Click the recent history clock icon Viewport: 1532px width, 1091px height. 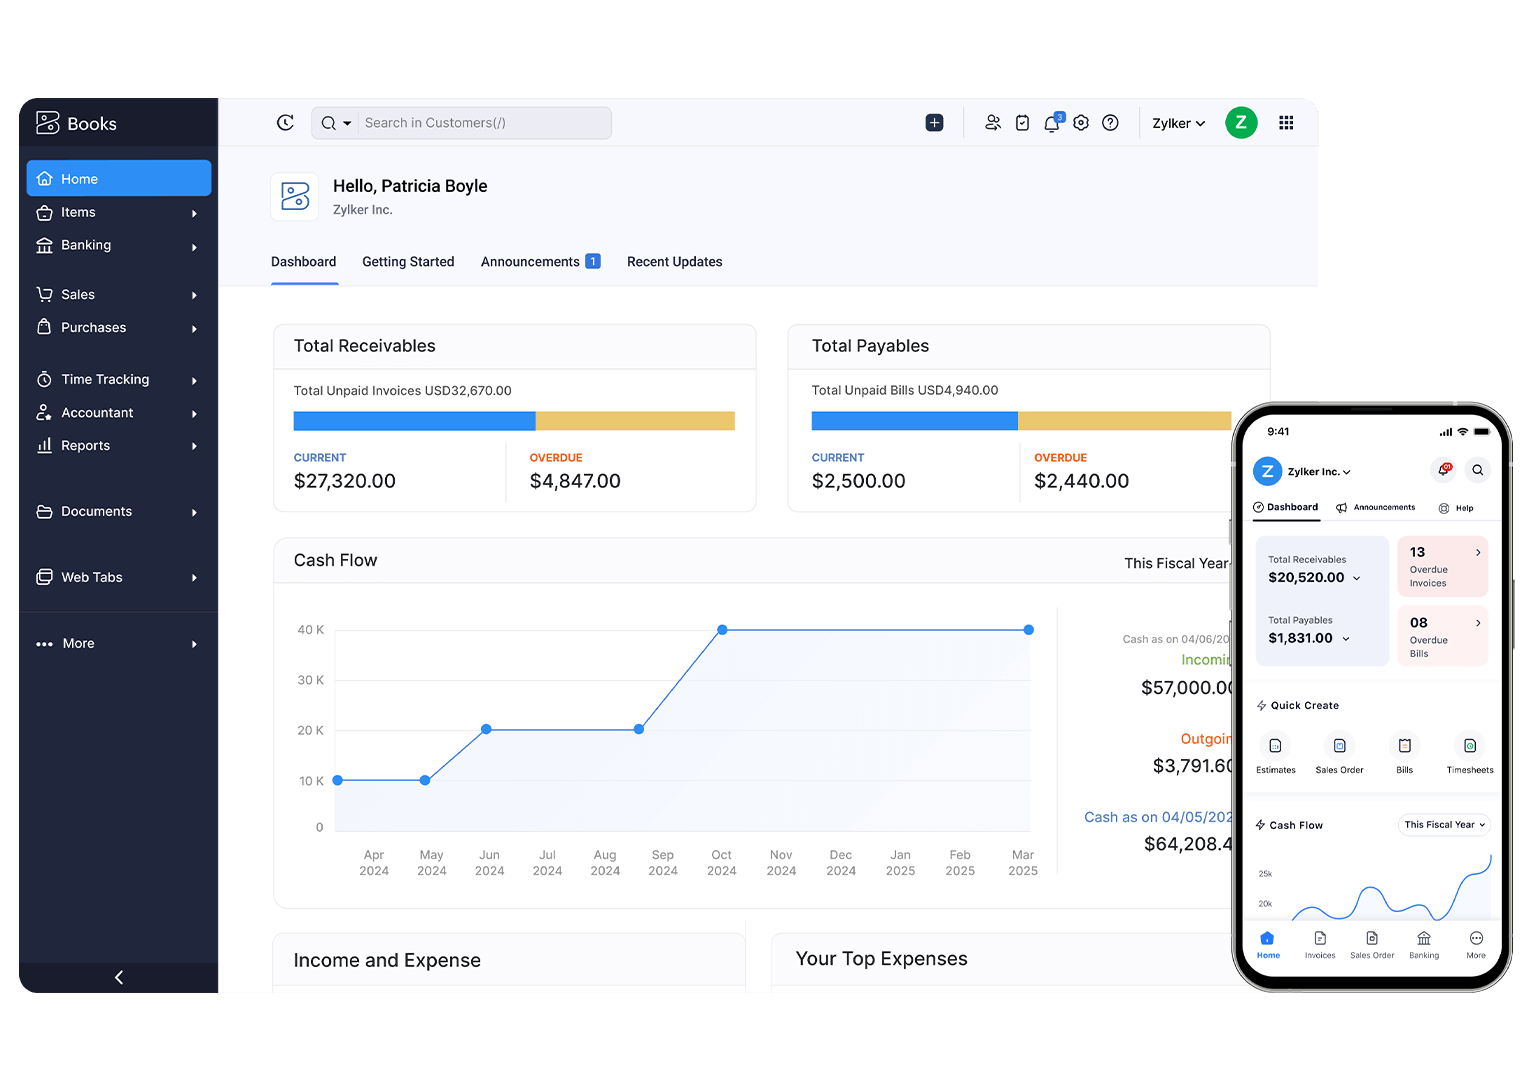[285, 123]
